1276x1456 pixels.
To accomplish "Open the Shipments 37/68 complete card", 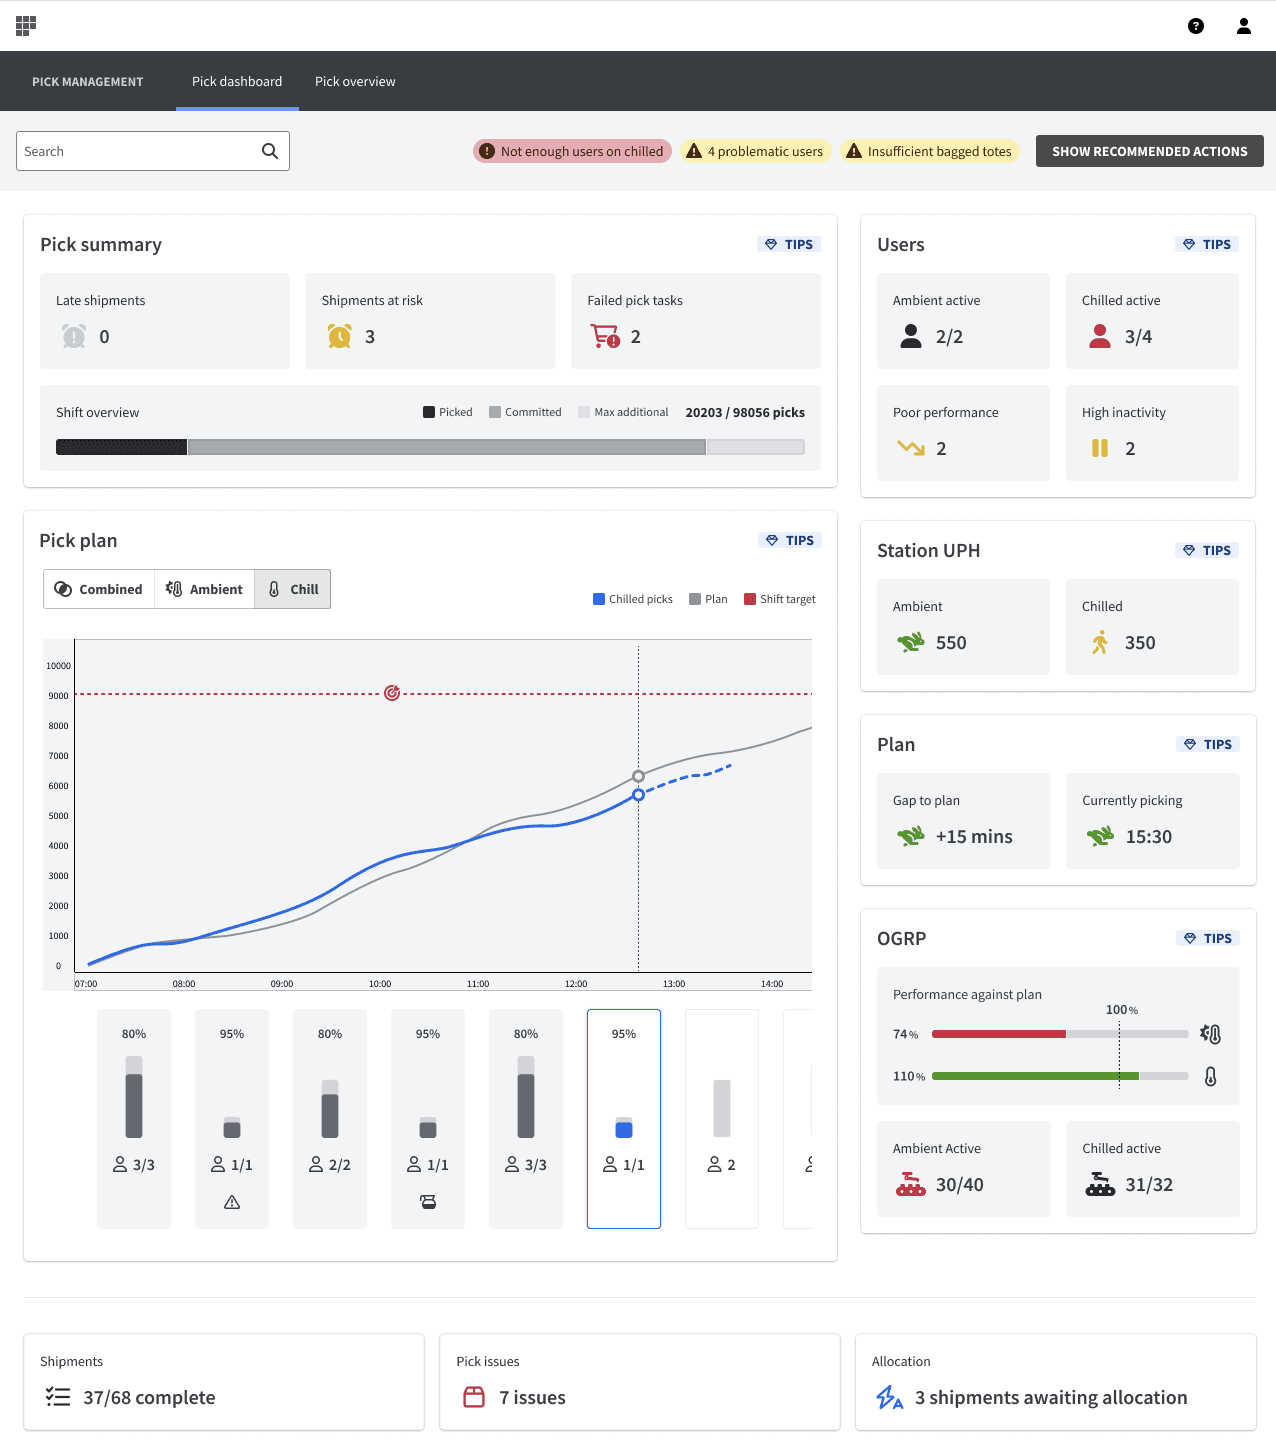I will tap(224, 1382).
